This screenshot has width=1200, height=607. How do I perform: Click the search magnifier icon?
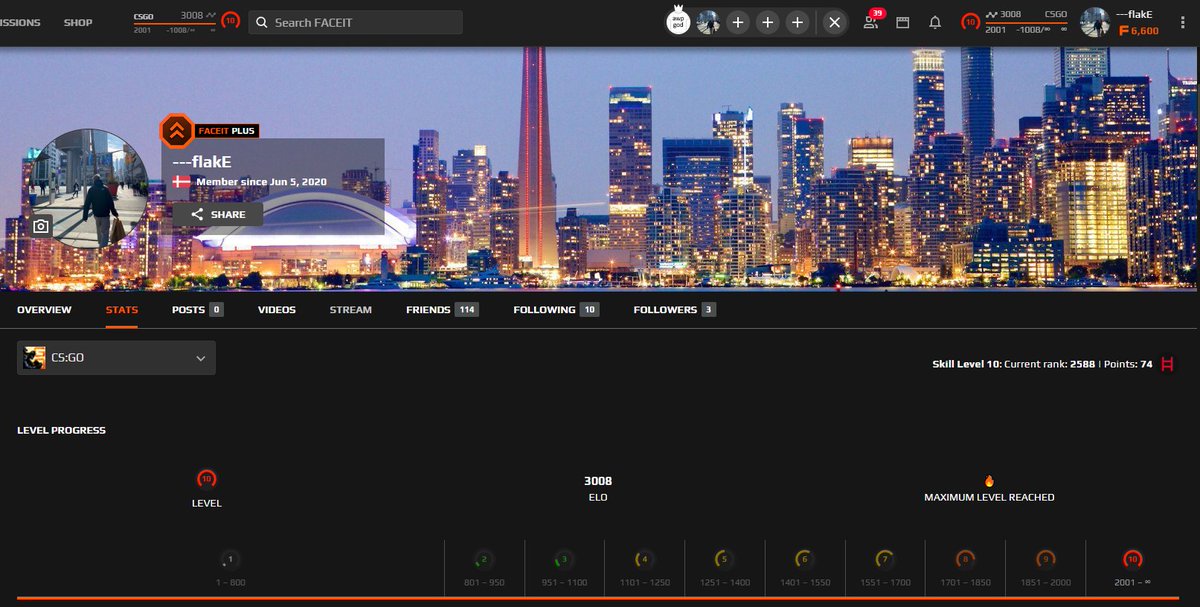[261, 22]
